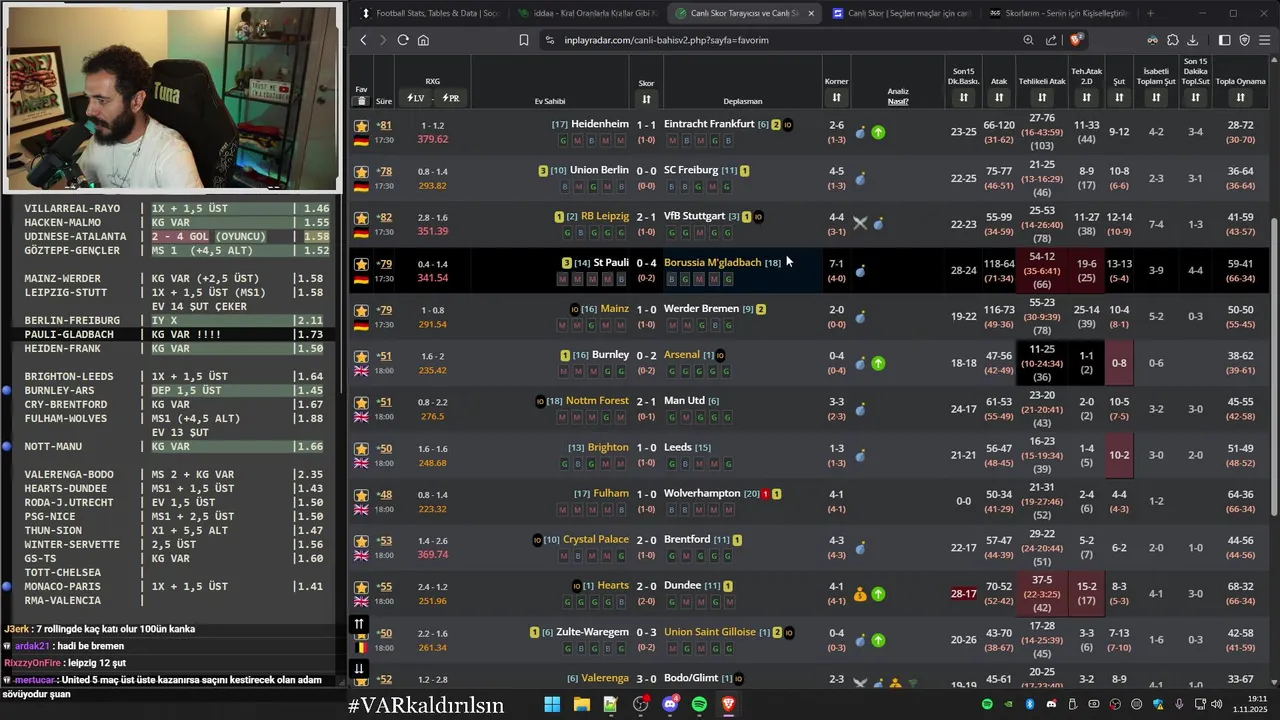The height and width of the screenshot is (720, 1280).
Task: Open the minute 81 link for Heidenheim
Action: 384,125
